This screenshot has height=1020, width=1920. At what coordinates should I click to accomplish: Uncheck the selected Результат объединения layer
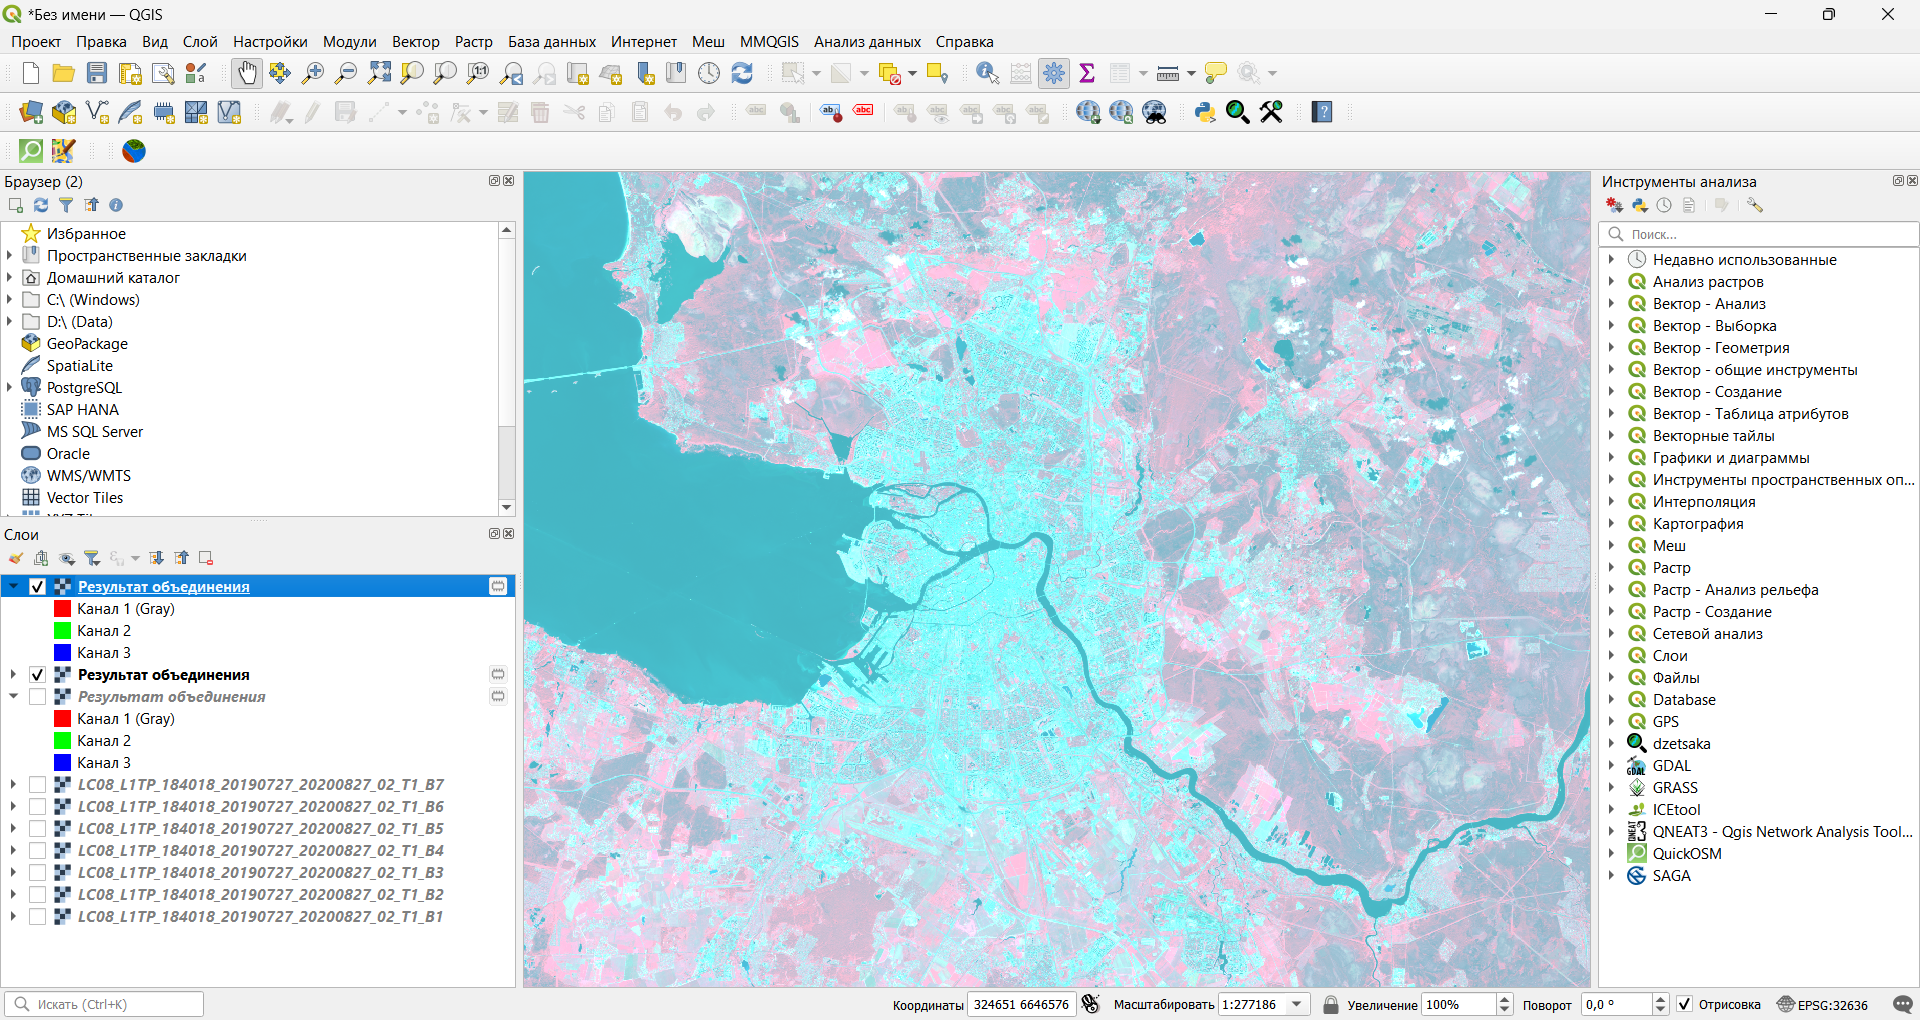(x=38, y=587)
